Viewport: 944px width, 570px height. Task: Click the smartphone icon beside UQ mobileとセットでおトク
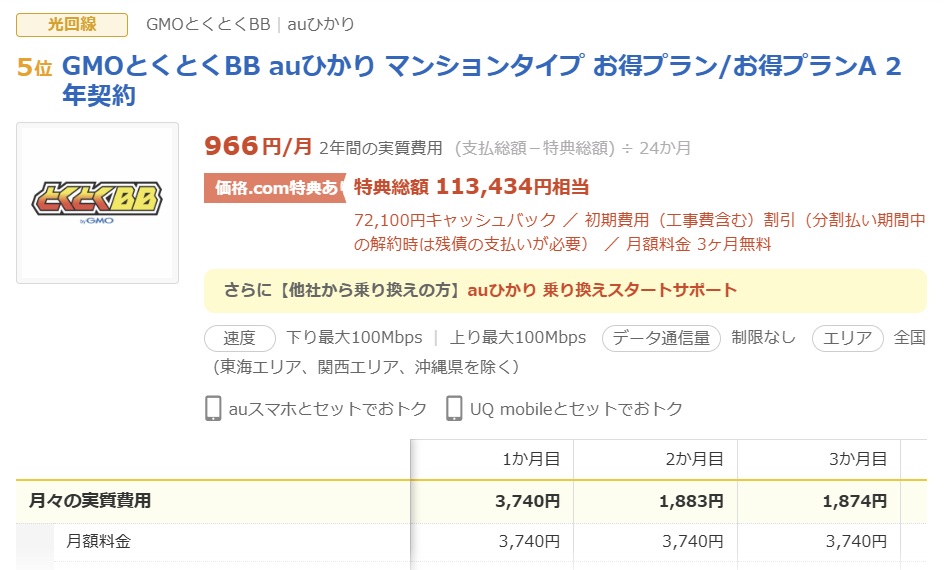pyautogui.click(x=455, y=408)
